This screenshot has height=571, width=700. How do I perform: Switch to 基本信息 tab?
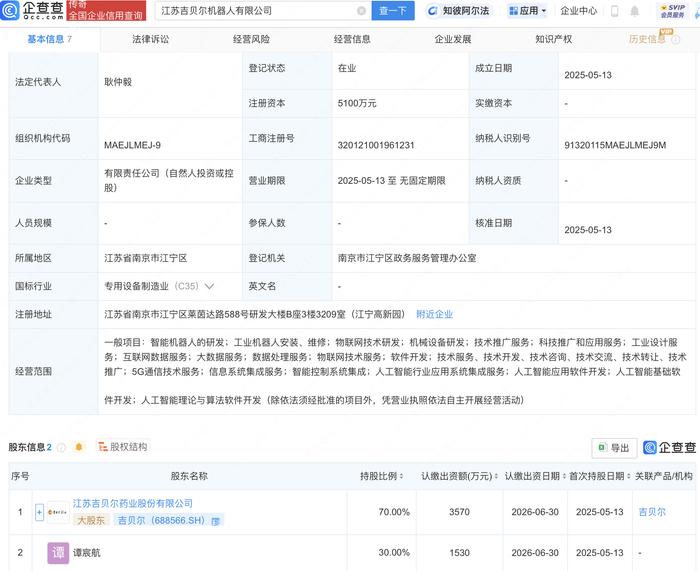tap(49, 39)
